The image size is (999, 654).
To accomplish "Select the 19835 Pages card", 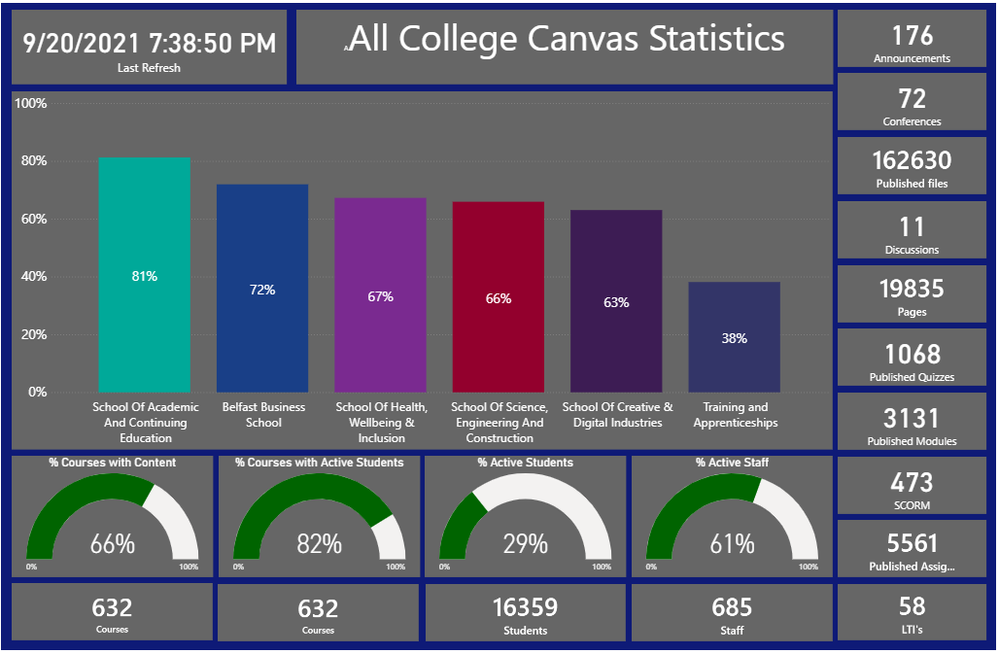I will point(911,295).
